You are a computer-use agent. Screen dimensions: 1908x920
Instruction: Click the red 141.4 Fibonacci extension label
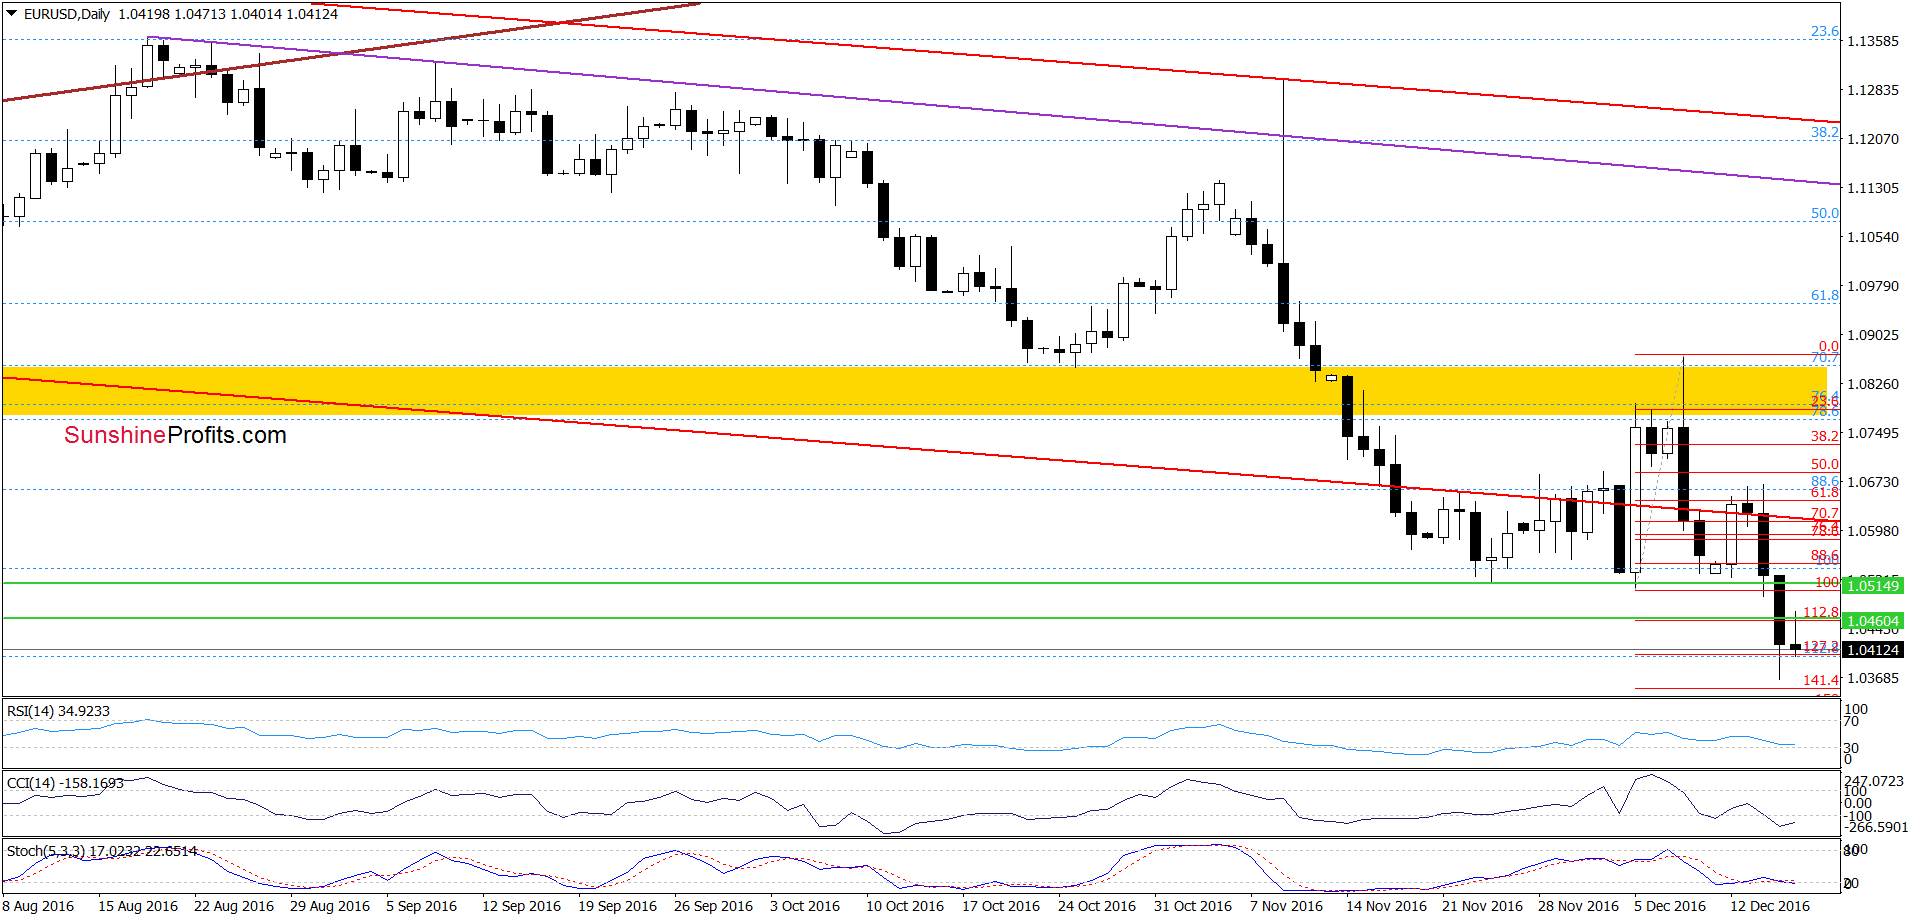coord(1821,680)
